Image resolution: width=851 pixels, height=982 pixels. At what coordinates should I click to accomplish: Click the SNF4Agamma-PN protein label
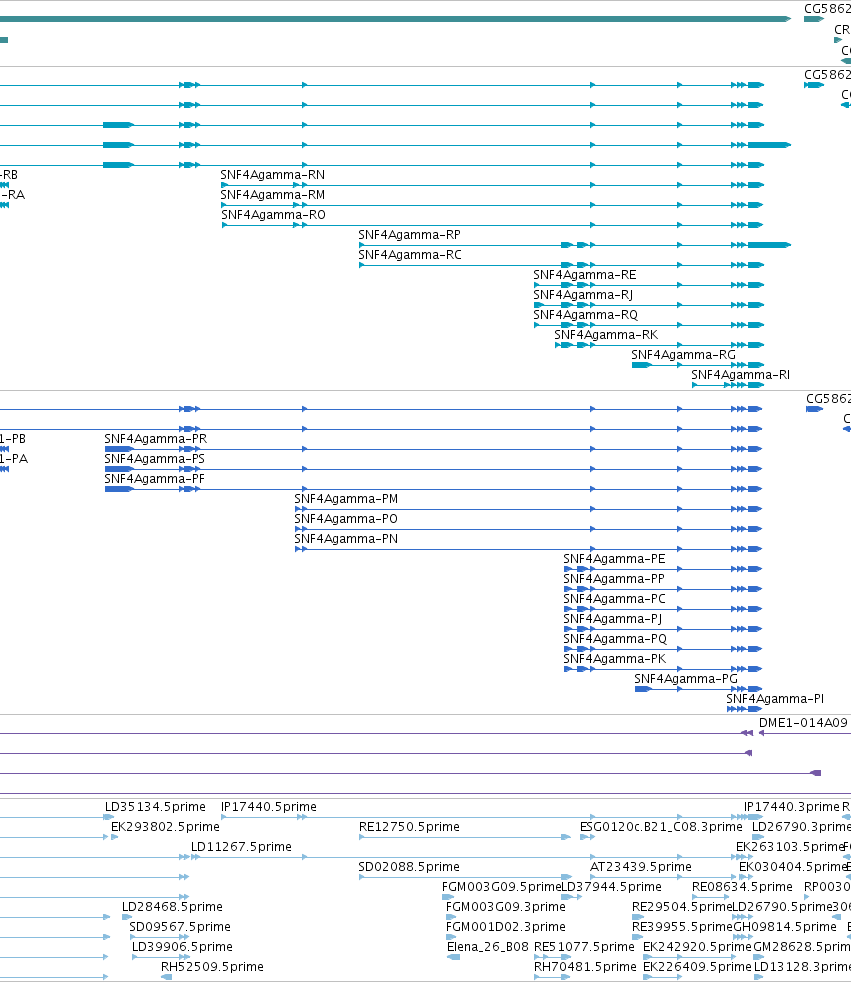346,539
